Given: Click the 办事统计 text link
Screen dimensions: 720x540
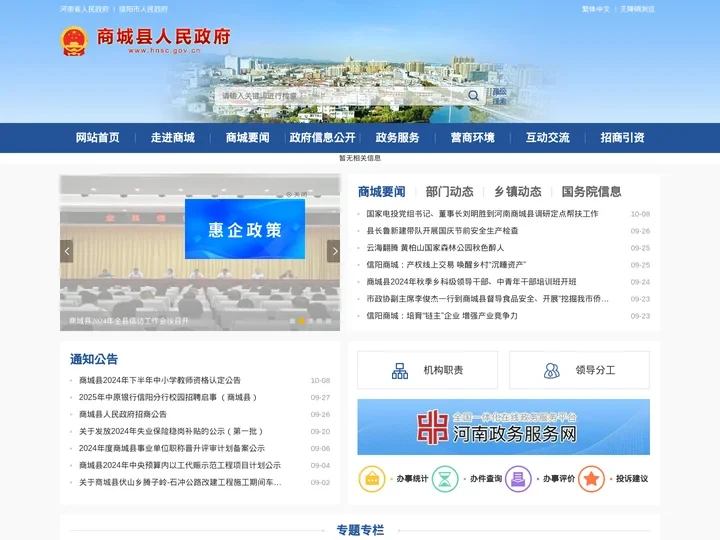Looking at the screenshot, I should point(412,479).
